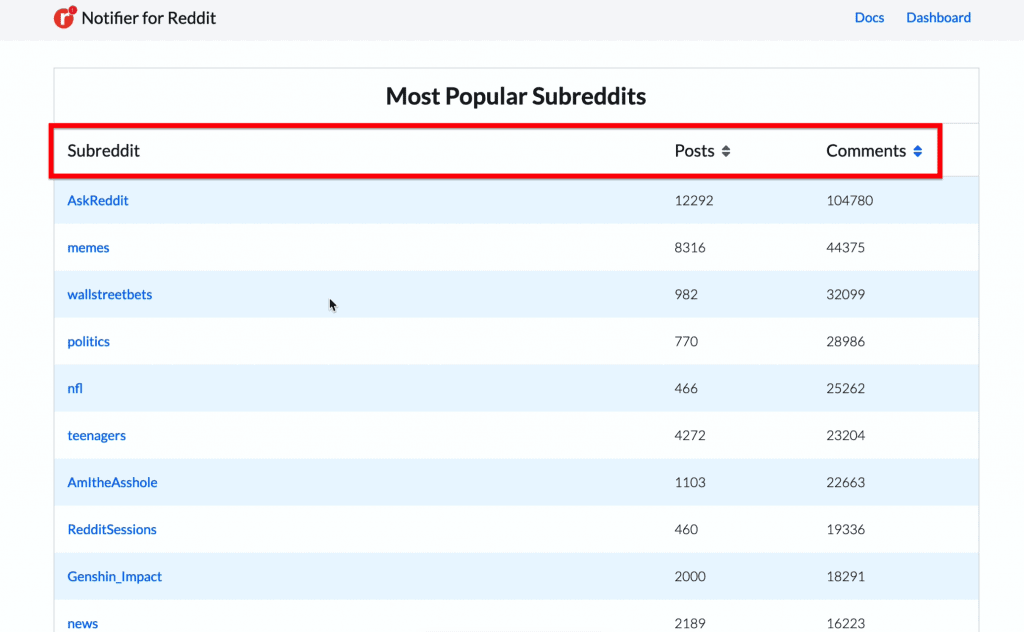
Task: Click the Most Popular Subreddits heading
Action: coord(516,96)
